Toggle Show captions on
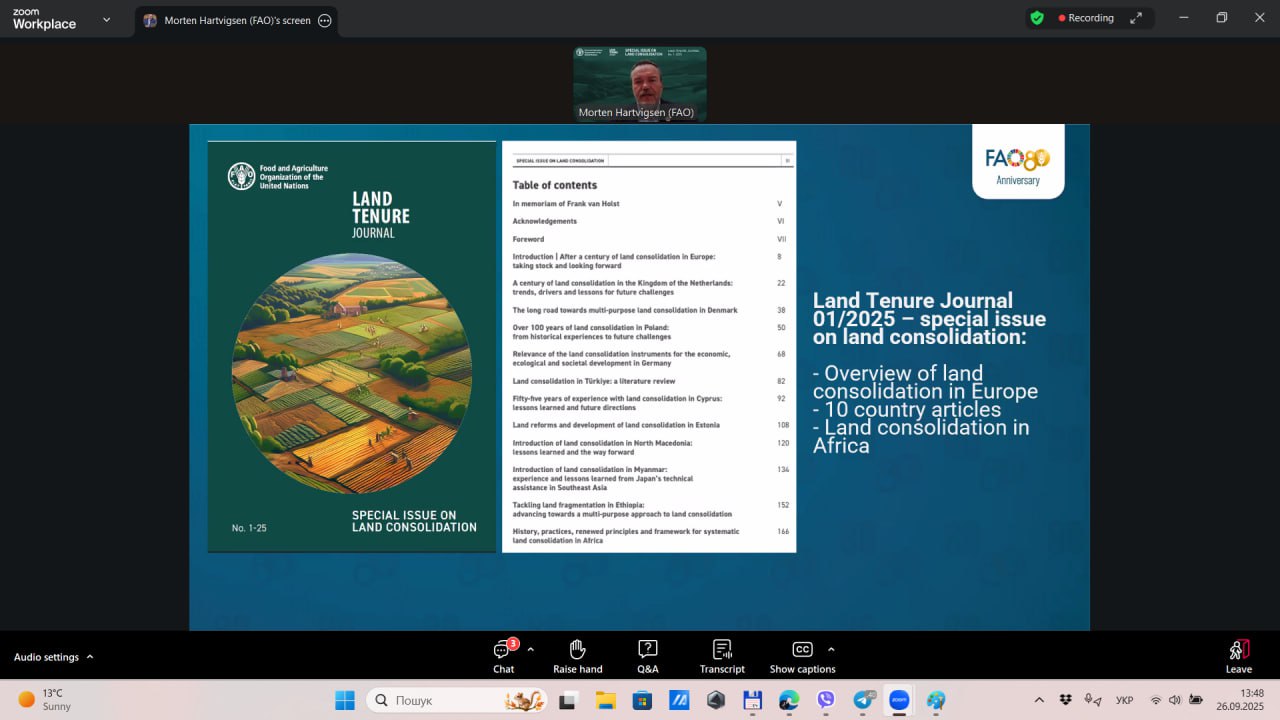The width and height of the screenshot is (1280, 720). click(802, 656)
